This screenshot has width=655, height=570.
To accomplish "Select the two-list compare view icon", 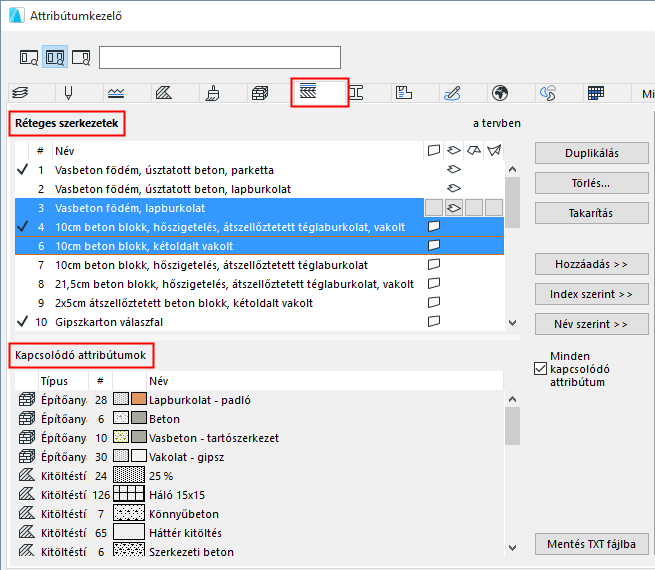I will click(55, 57).
